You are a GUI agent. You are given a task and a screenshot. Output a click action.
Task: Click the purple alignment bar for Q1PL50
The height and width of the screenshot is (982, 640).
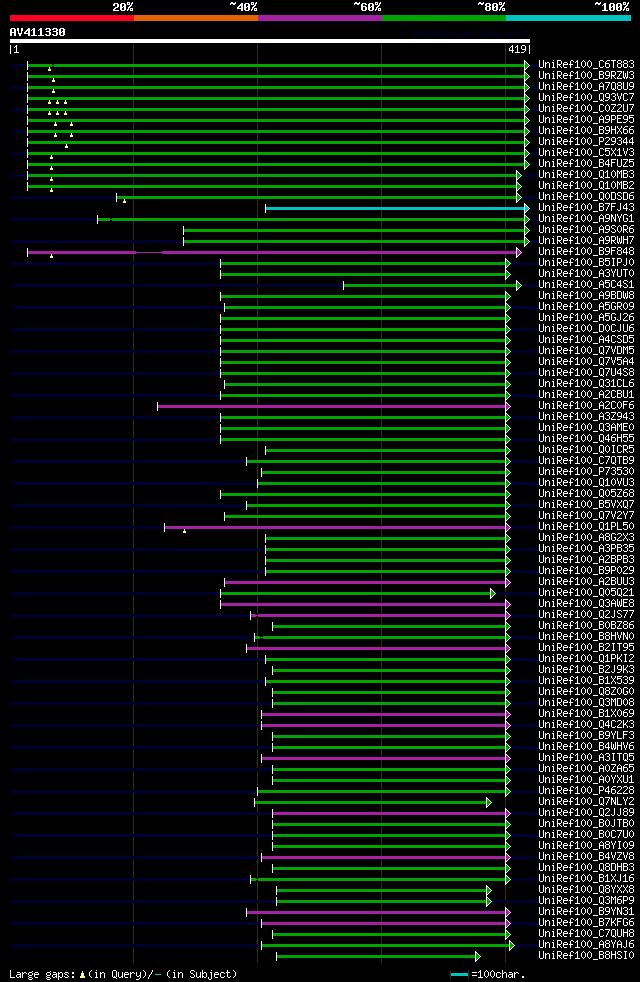pyautogui.click(x=336, y=527)
